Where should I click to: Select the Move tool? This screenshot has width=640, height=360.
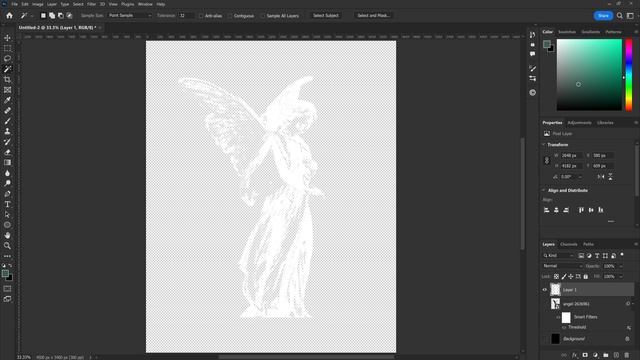[x=7, y=38]
